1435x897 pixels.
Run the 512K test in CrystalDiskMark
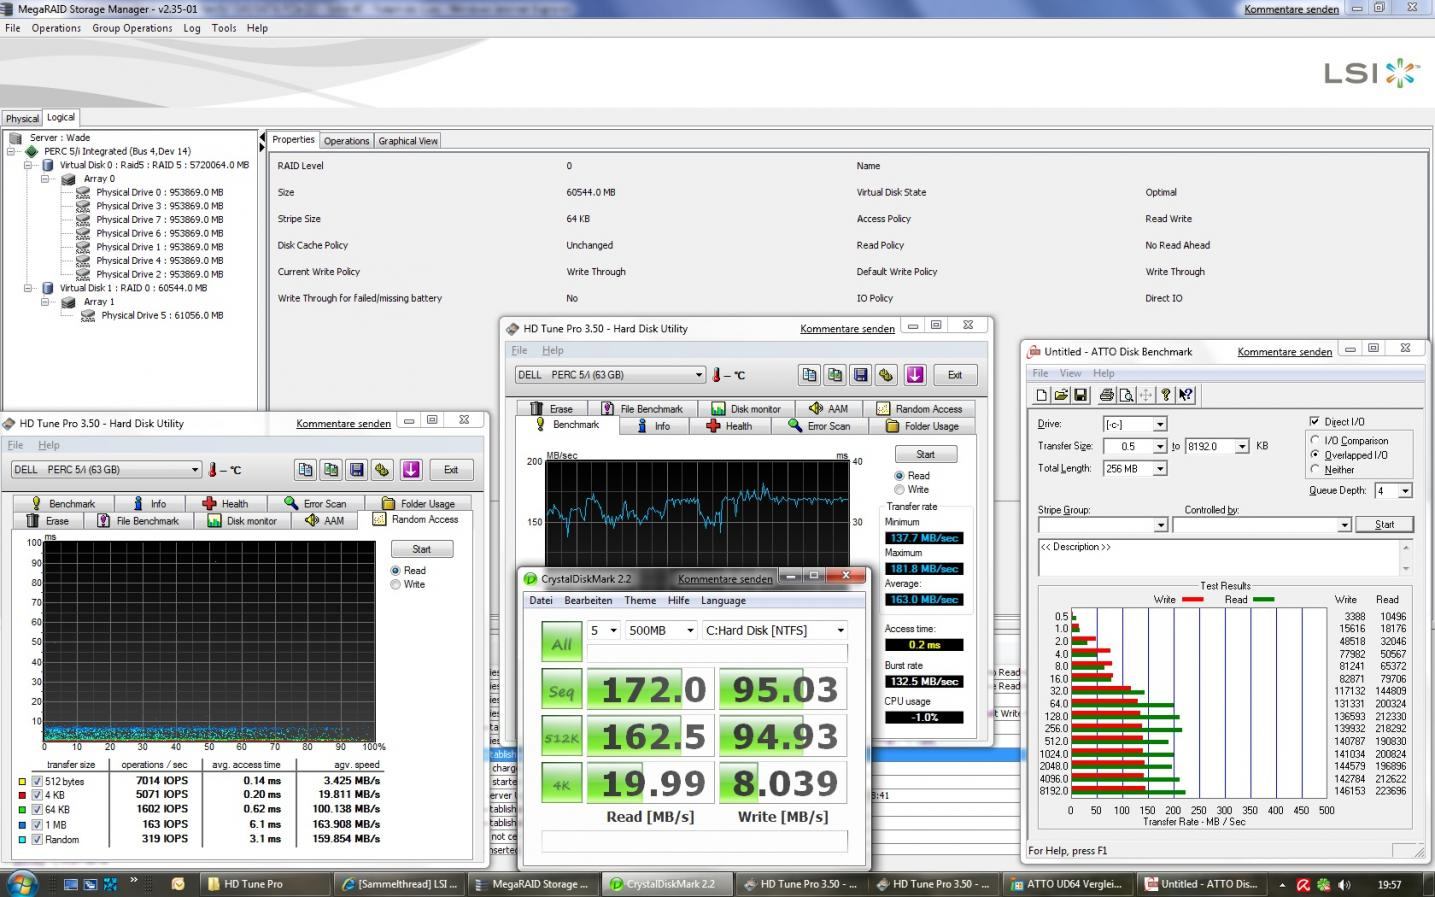561,737
